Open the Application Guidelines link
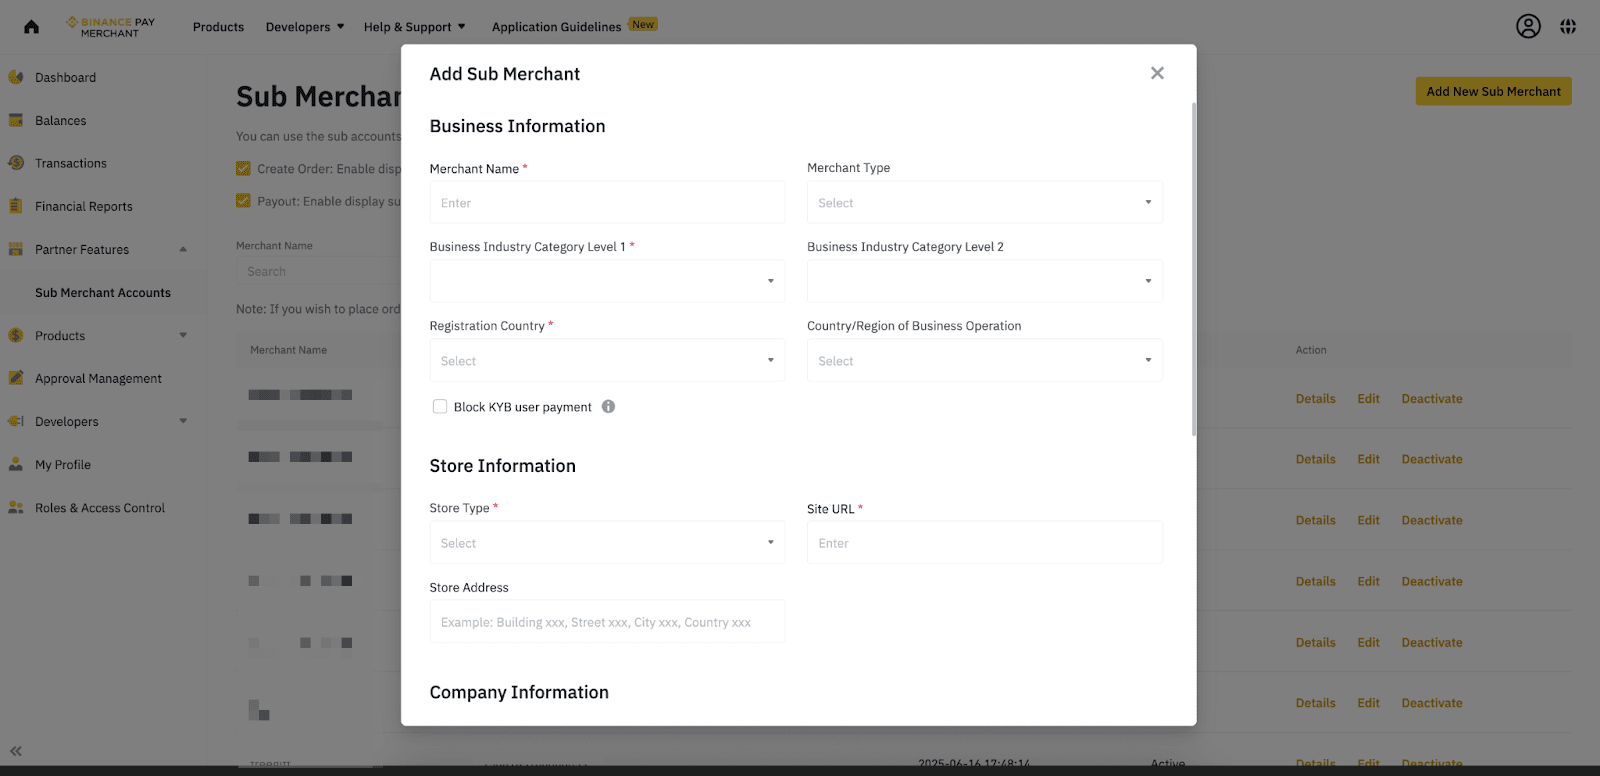The height and width of the screenshot is (776, 1600). (x=556, y=27)
